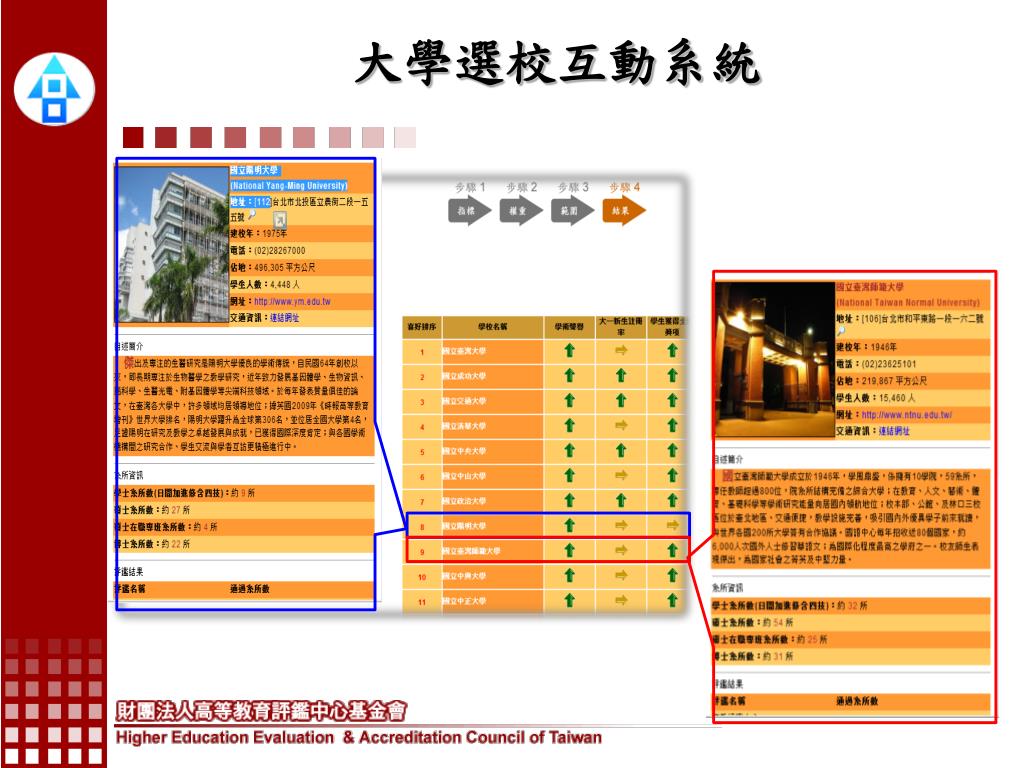Click rank 4 學術聲譽 green up arrow
Viewport: 1024px width, 768px height.
coord(569,425)
